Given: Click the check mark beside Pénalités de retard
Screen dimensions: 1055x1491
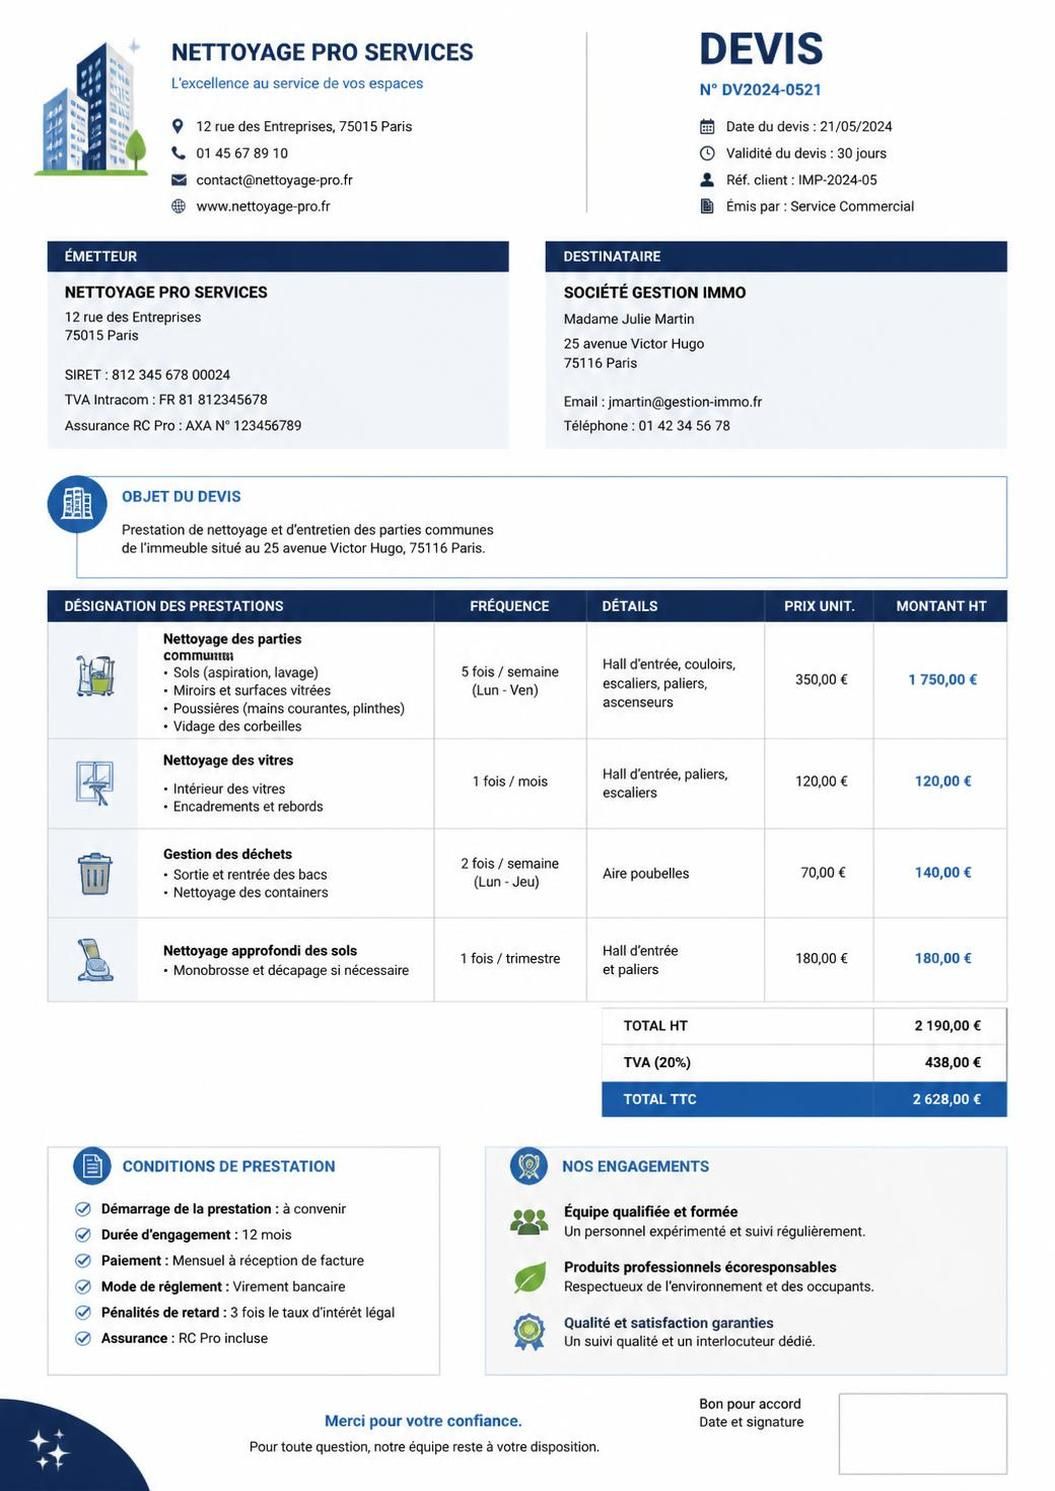Looking at the screenshot, I should [x=83, y=1313].
